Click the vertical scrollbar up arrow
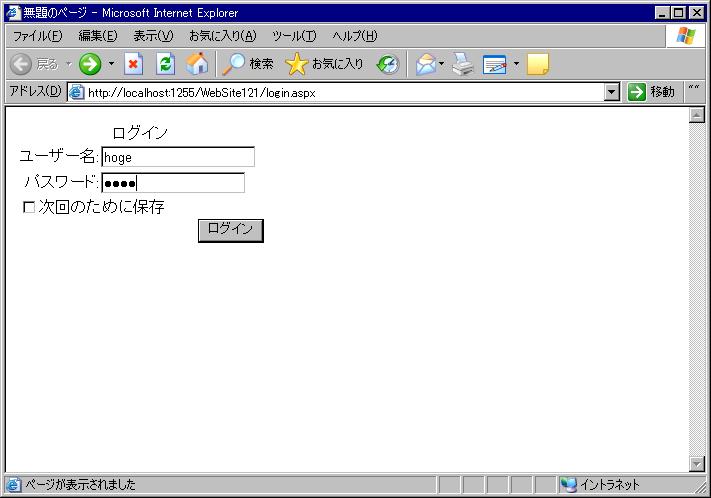Screen dimensions: 711x498 click(x=696, y=115)
